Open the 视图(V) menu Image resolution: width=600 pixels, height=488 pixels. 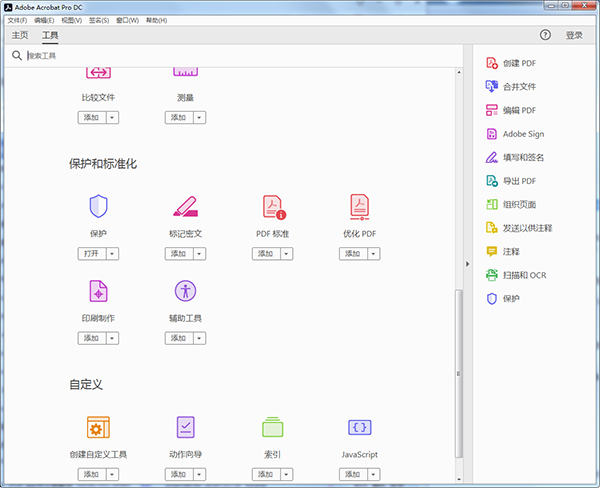pyautogui.click(x=72, y=20)
